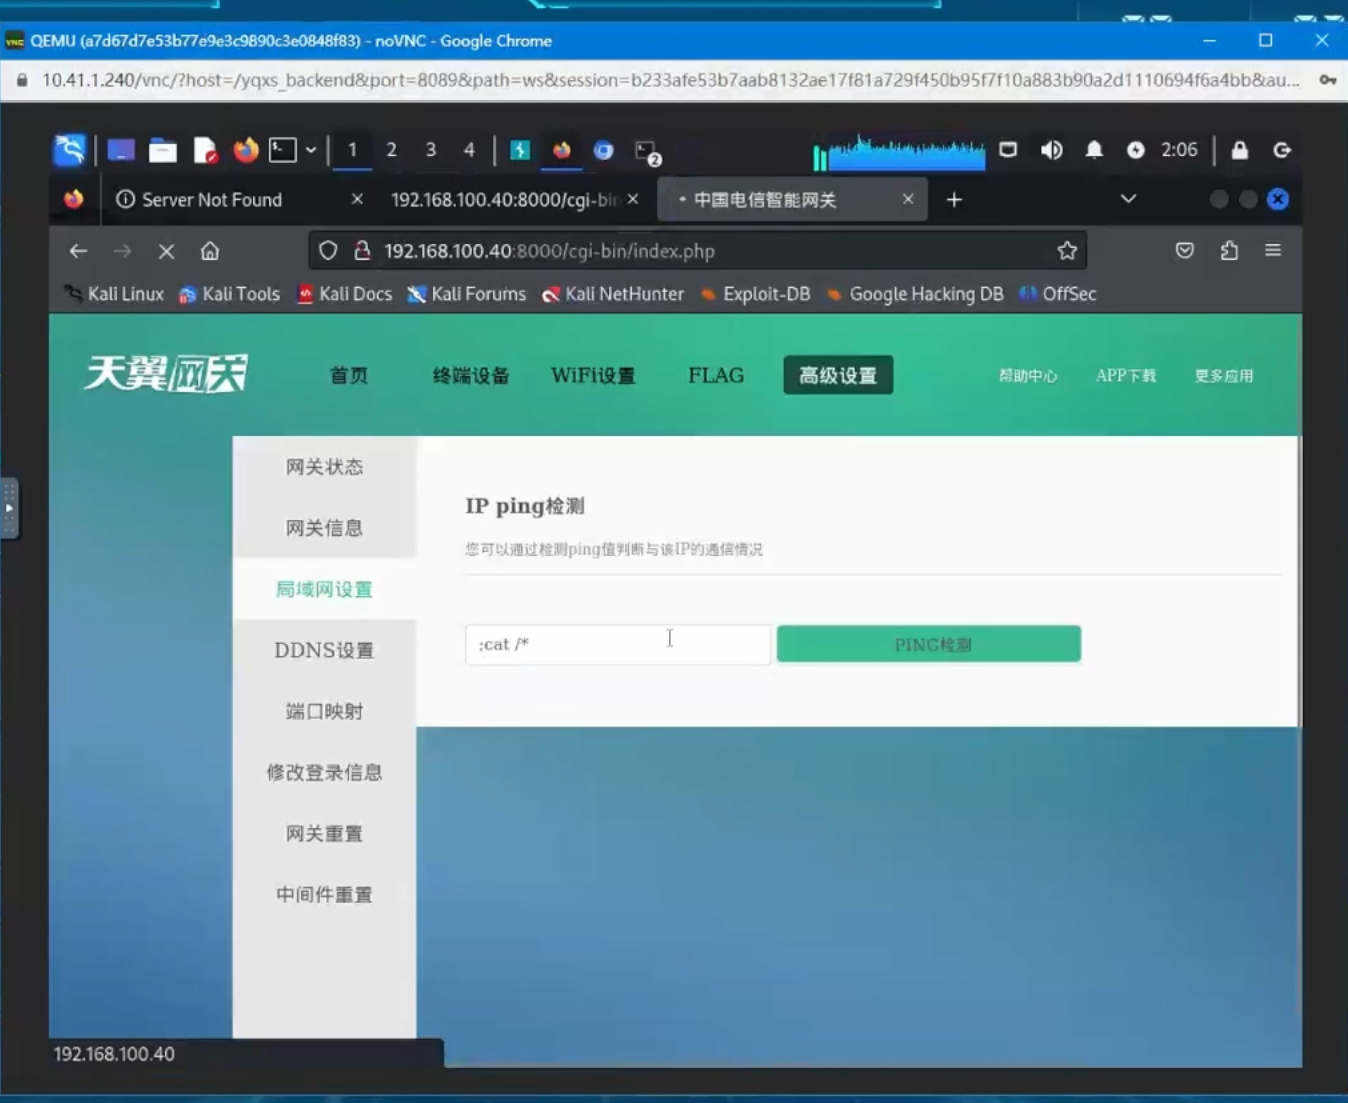Select the Chromium taskbar window icon

[x=603, y=150]
